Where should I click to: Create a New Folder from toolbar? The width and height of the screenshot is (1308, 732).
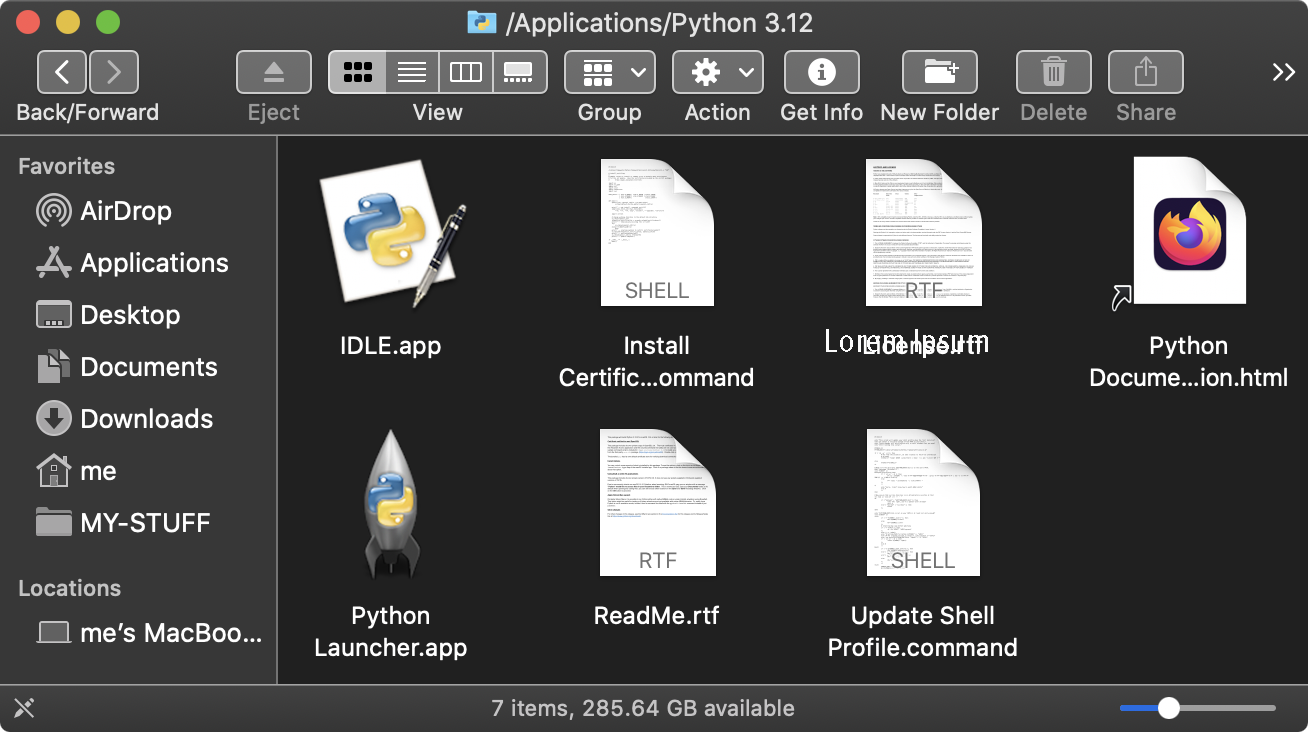point(939,72)
